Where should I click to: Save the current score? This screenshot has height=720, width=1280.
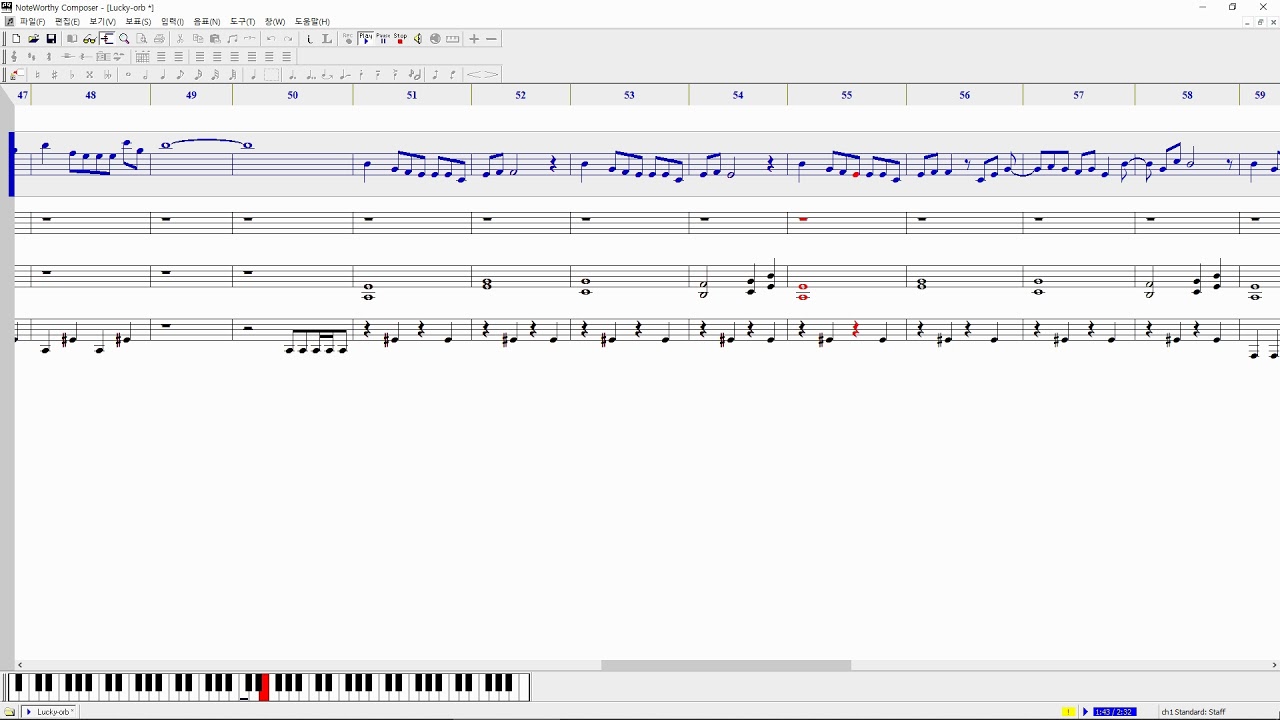point(51,39)
